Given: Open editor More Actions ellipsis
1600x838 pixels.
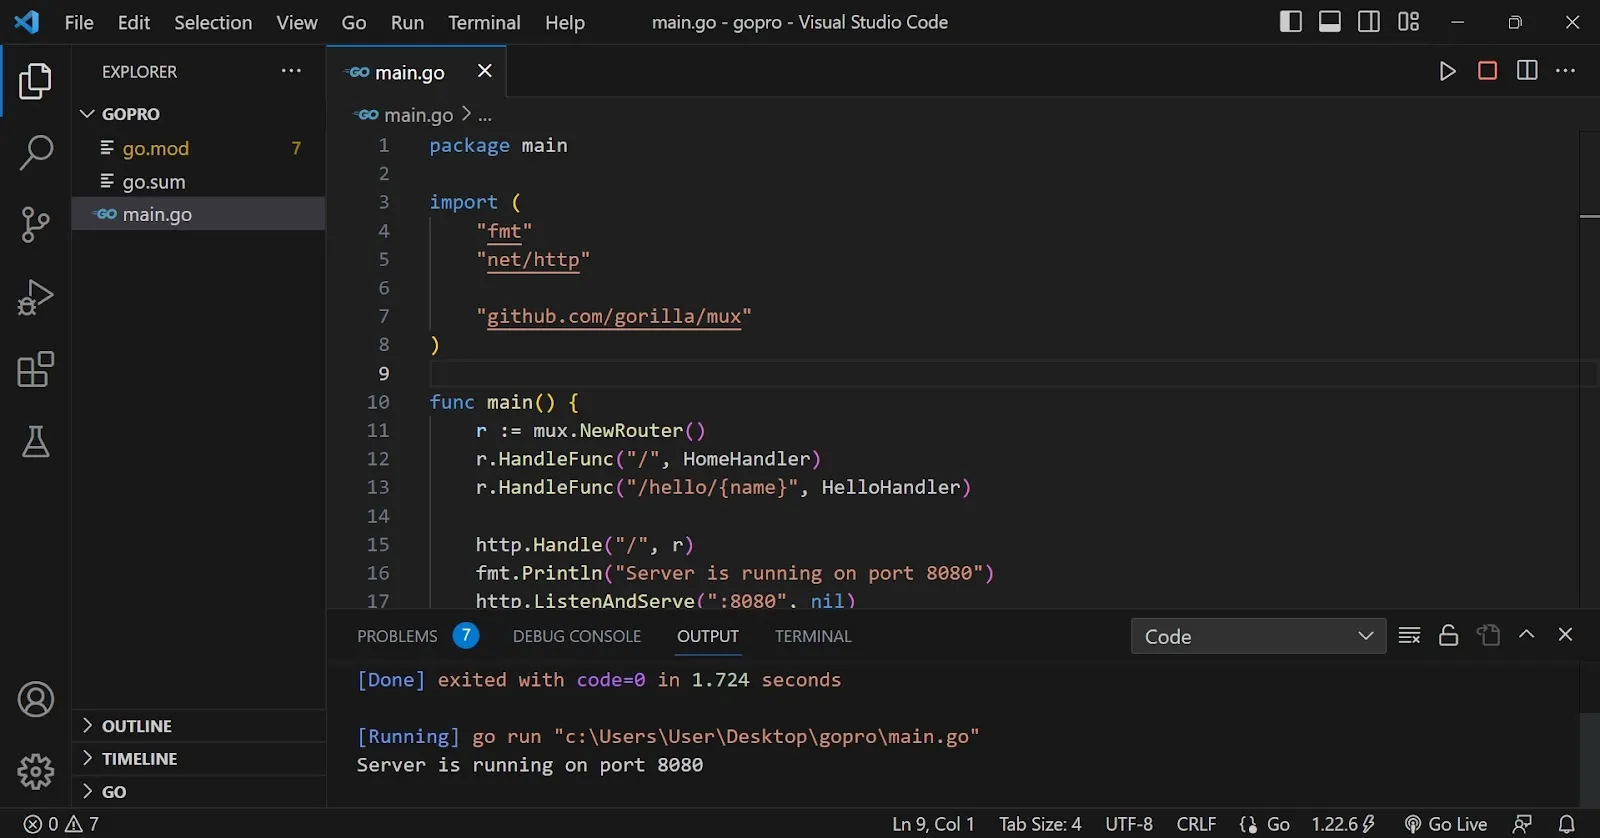Looking at the screenshot, I should click(1566, 71).
